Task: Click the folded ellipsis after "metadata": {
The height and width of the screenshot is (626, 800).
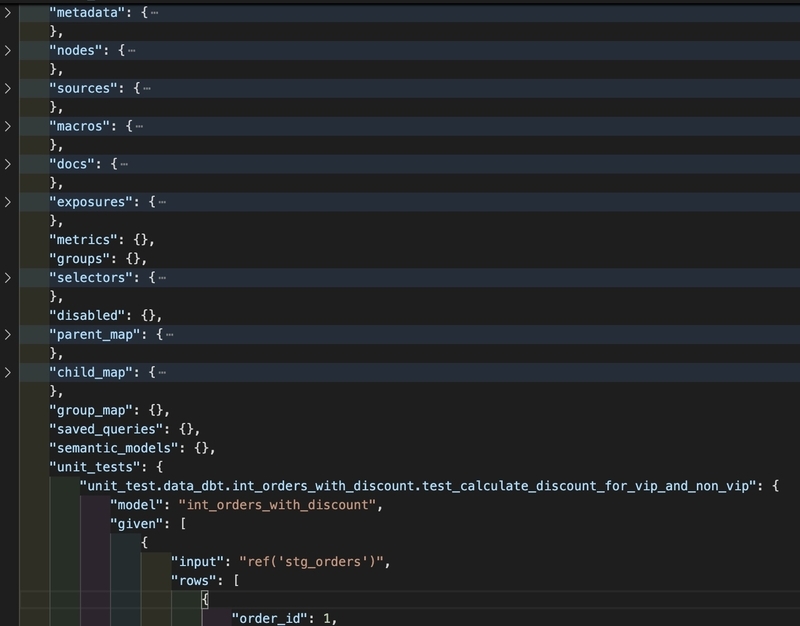Action: 155,13
